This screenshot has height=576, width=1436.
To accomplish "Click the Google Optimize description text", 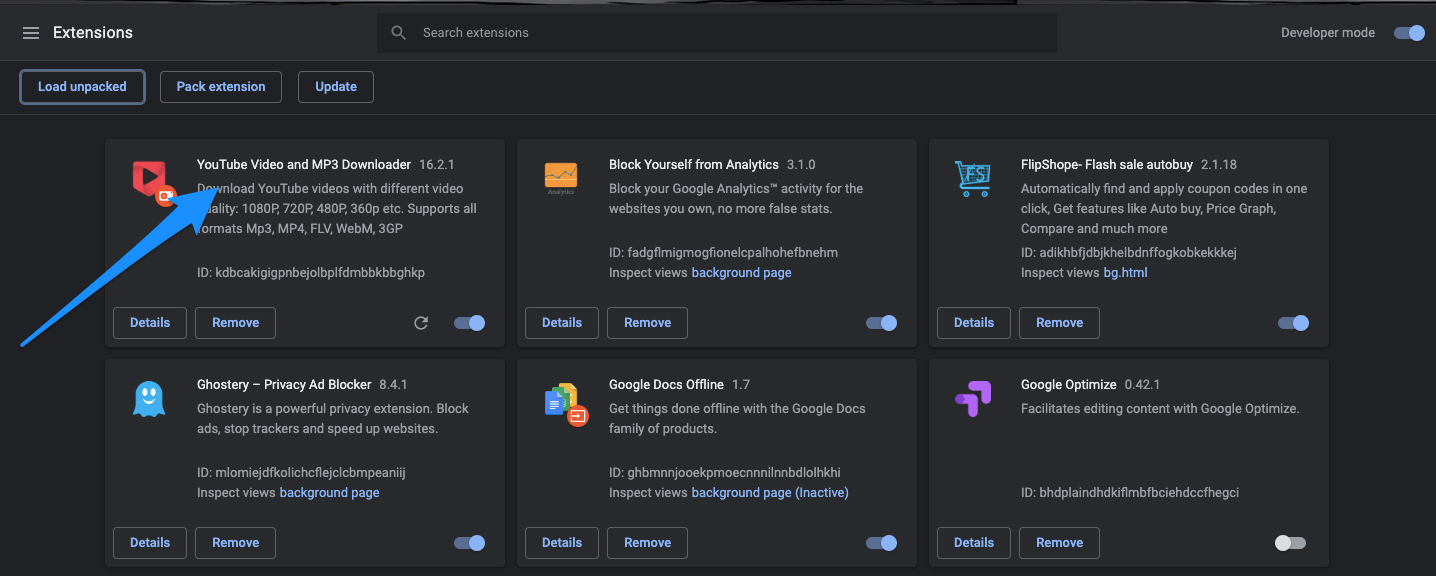I will (1160, 409).
